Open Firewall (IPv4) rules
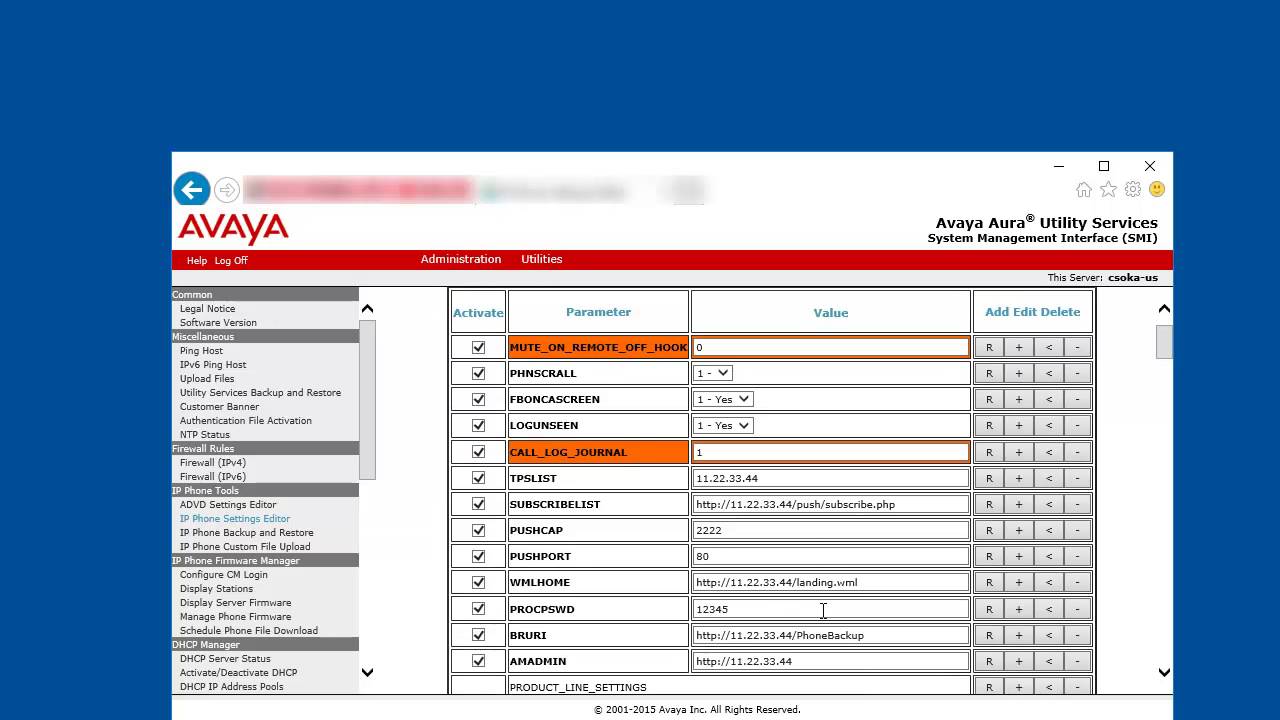 (x=212, y=463)
